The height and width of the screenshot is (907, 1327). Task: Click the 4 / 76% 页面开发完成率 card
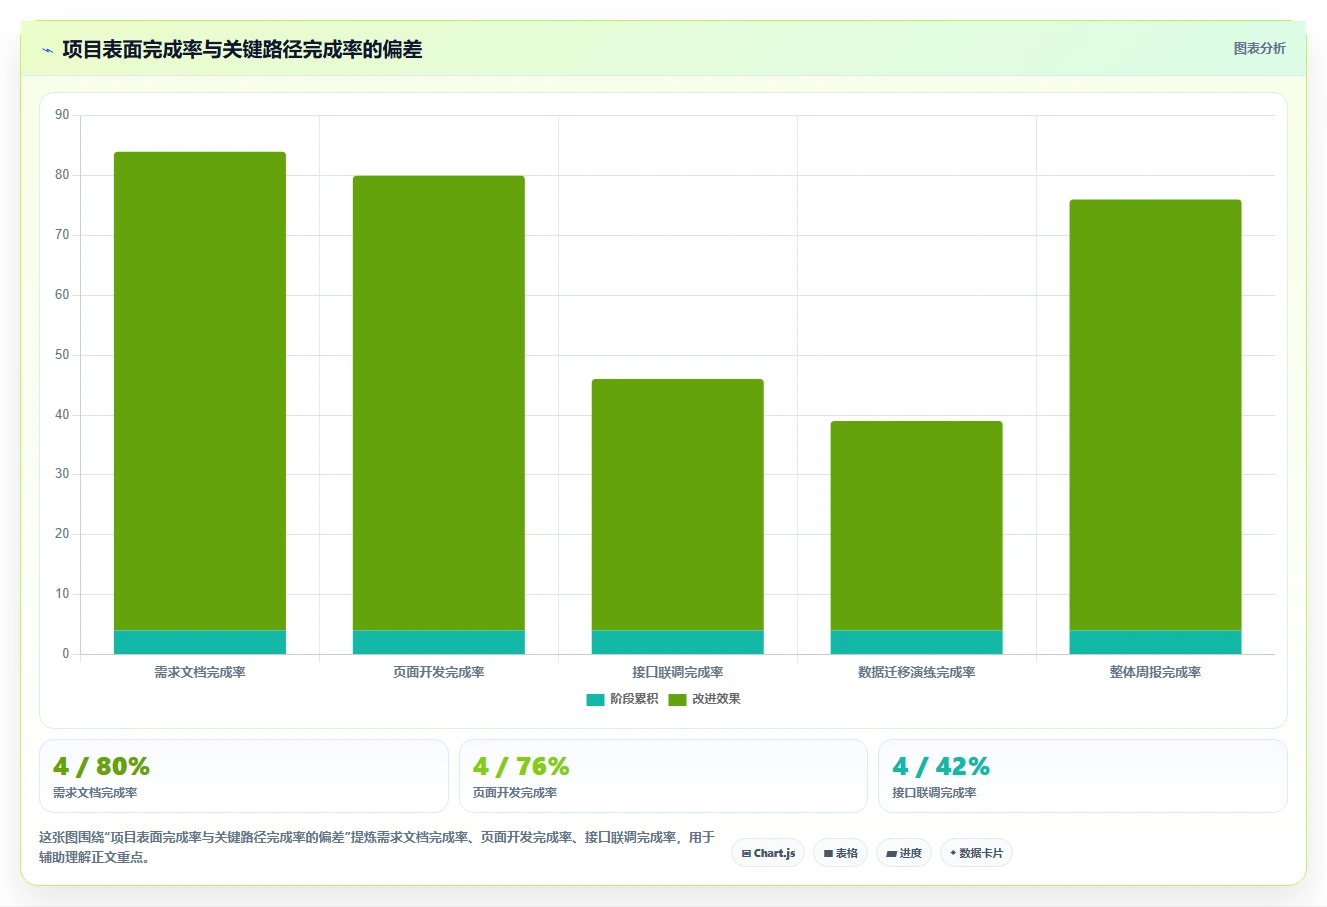[663, 776]
